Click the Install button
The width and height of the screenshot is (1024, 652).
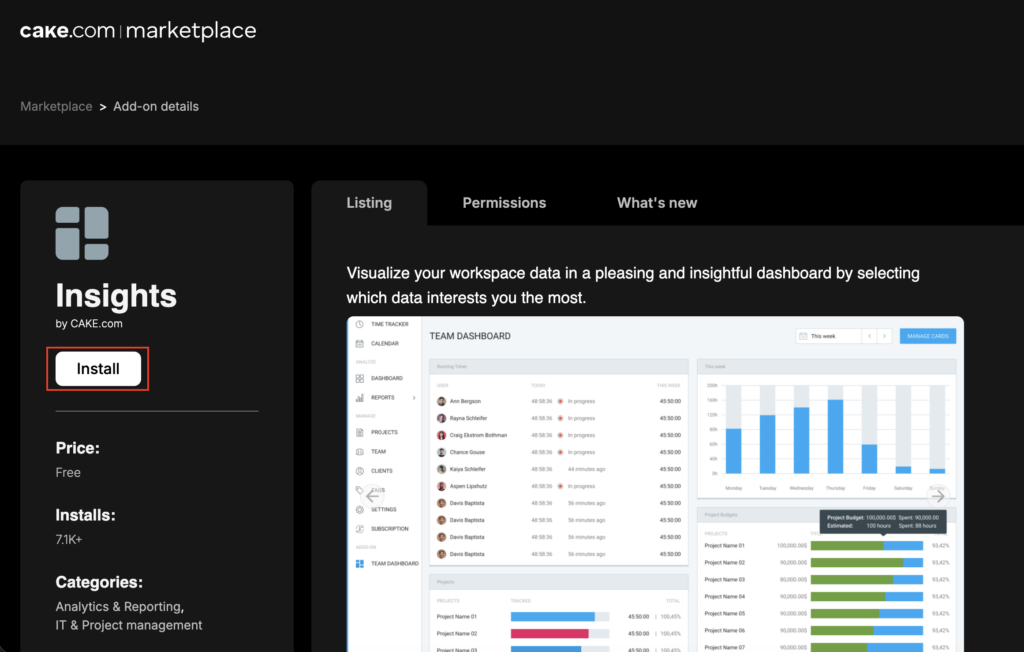point(98,369)
